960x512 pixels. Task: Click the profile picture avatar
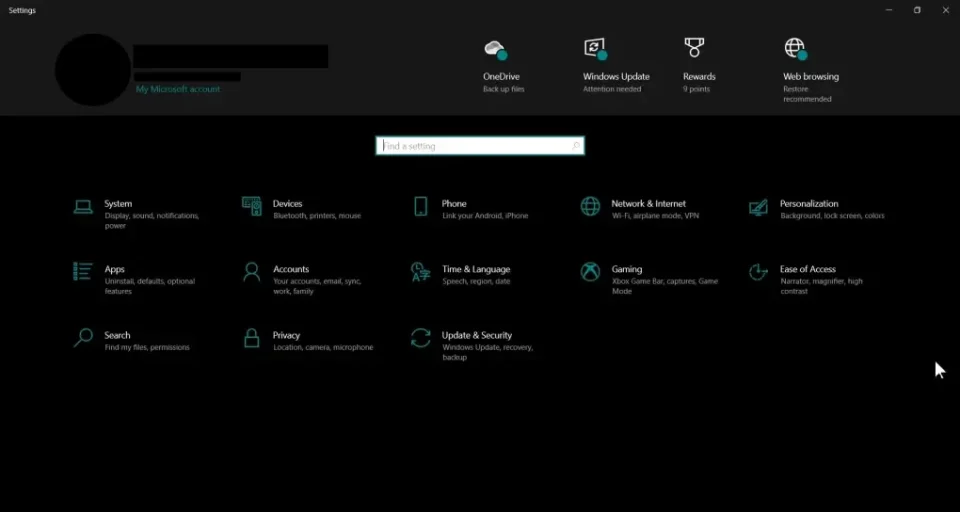point(92,70)
